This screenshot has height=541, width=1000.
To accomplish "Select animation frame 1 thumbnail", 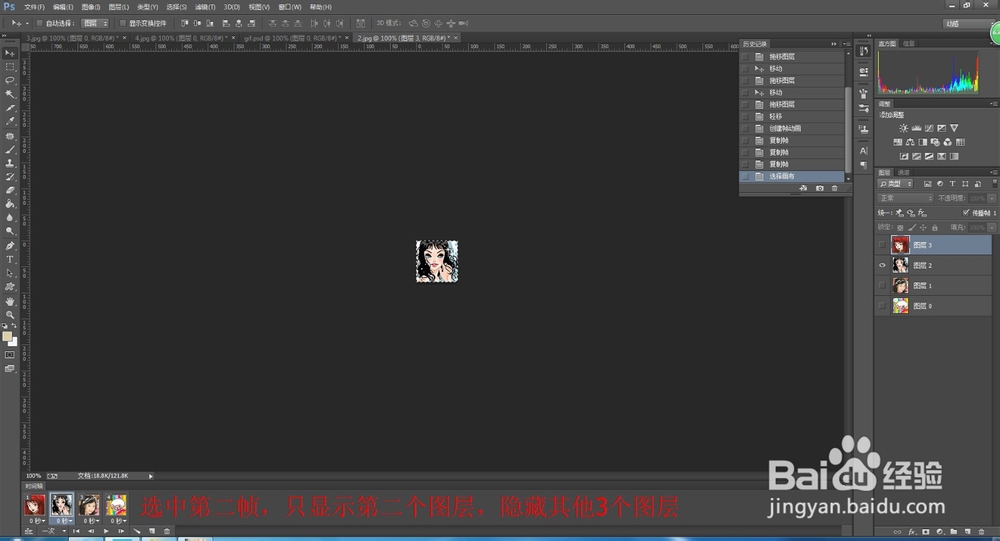I will [35, 505].
